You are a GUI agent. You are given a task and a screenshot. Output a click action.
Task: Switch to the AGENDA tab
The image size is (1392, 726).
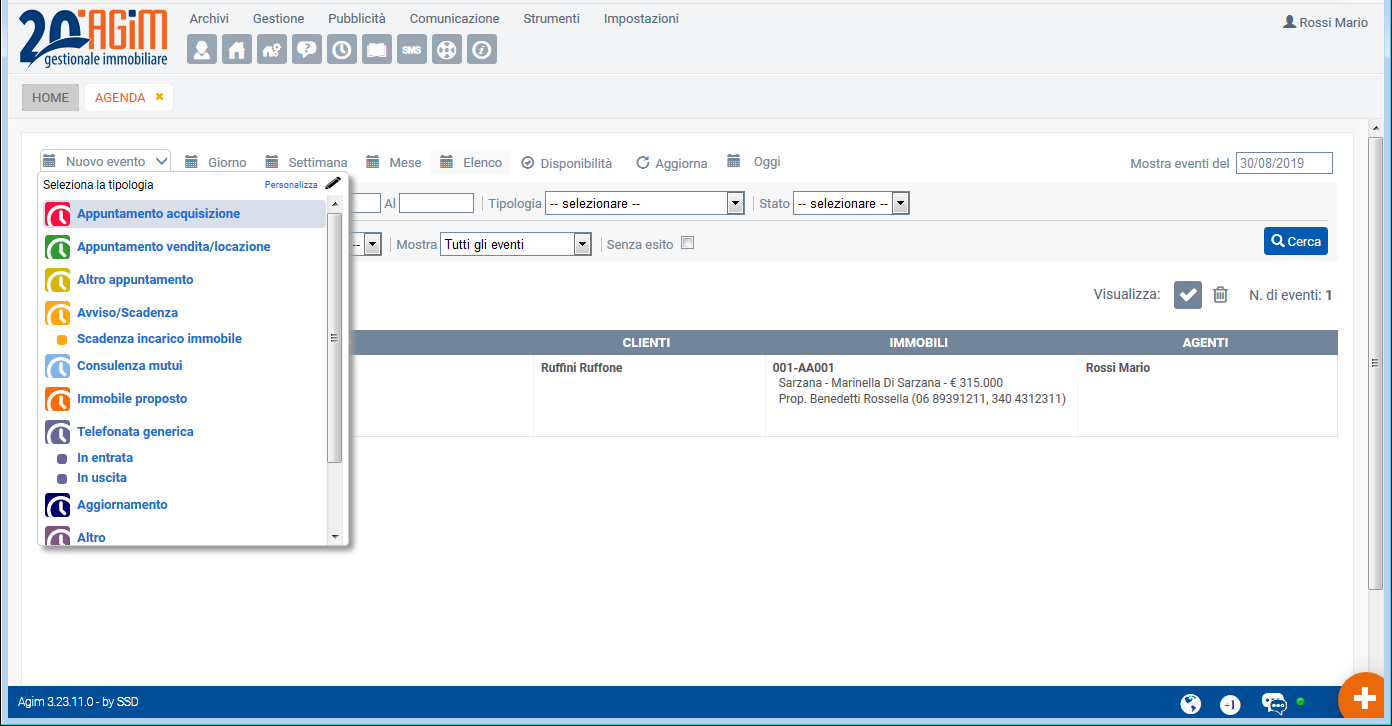tap(120, 97)
